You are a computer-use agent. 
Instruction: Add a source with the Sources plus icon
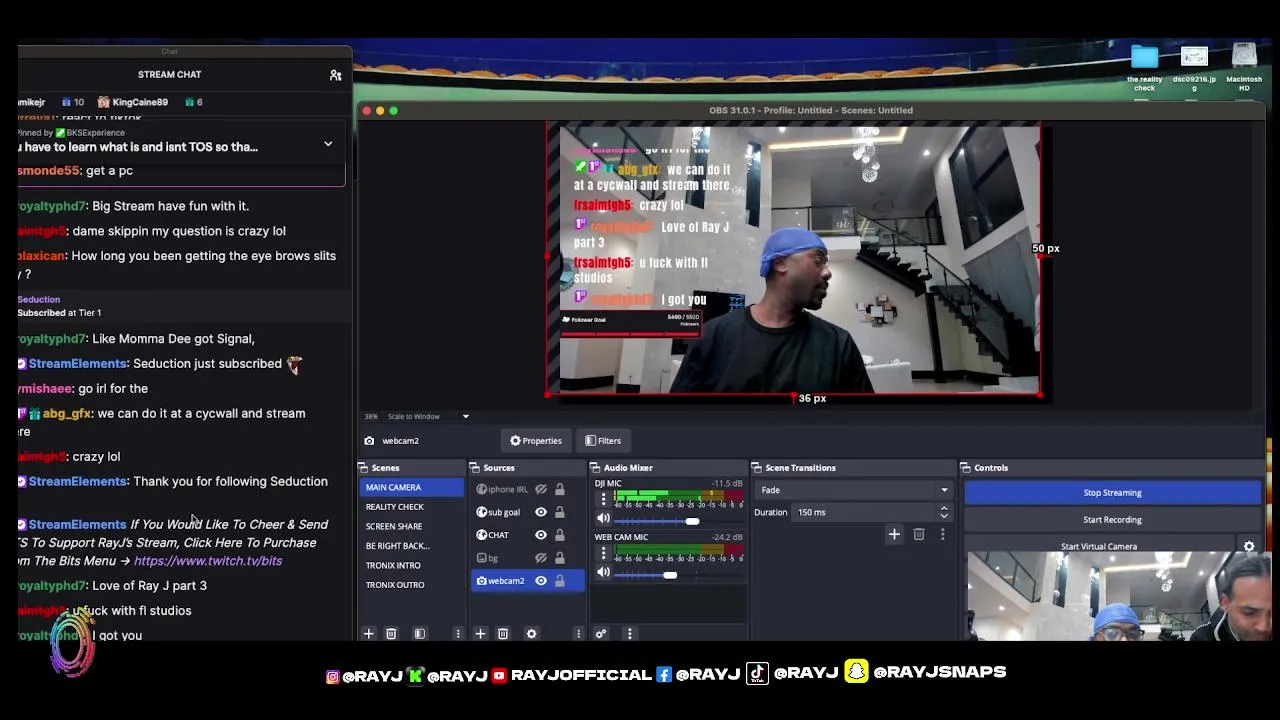(480, 634)
